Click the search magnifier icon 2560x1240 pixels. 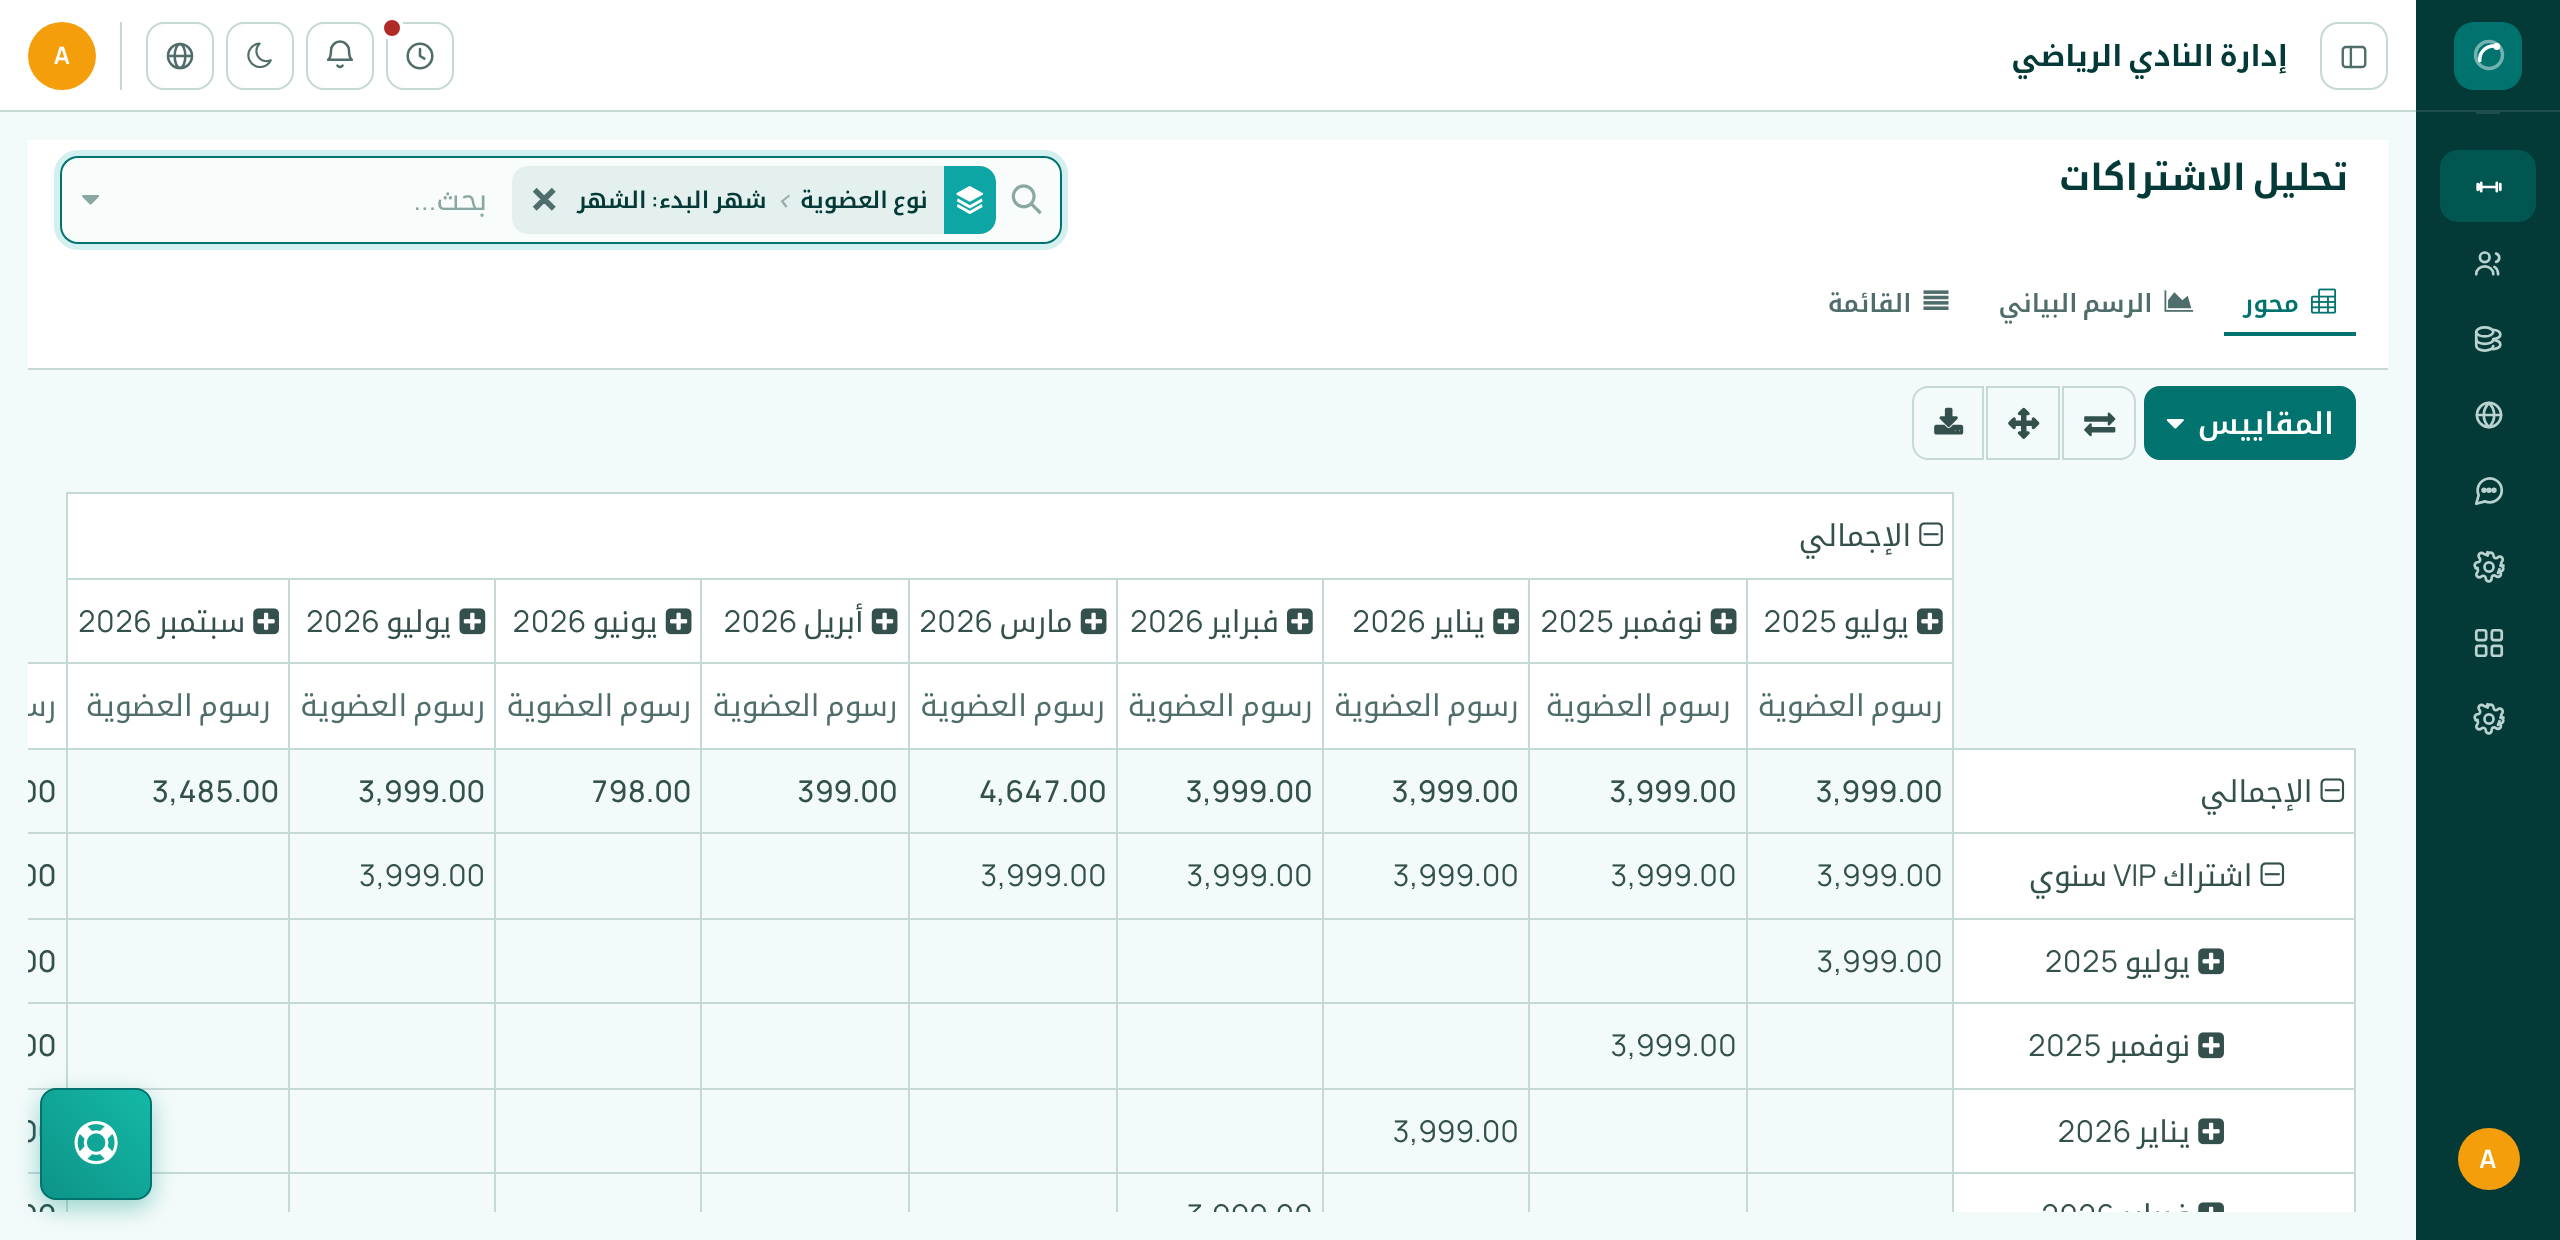(1027, 200)
